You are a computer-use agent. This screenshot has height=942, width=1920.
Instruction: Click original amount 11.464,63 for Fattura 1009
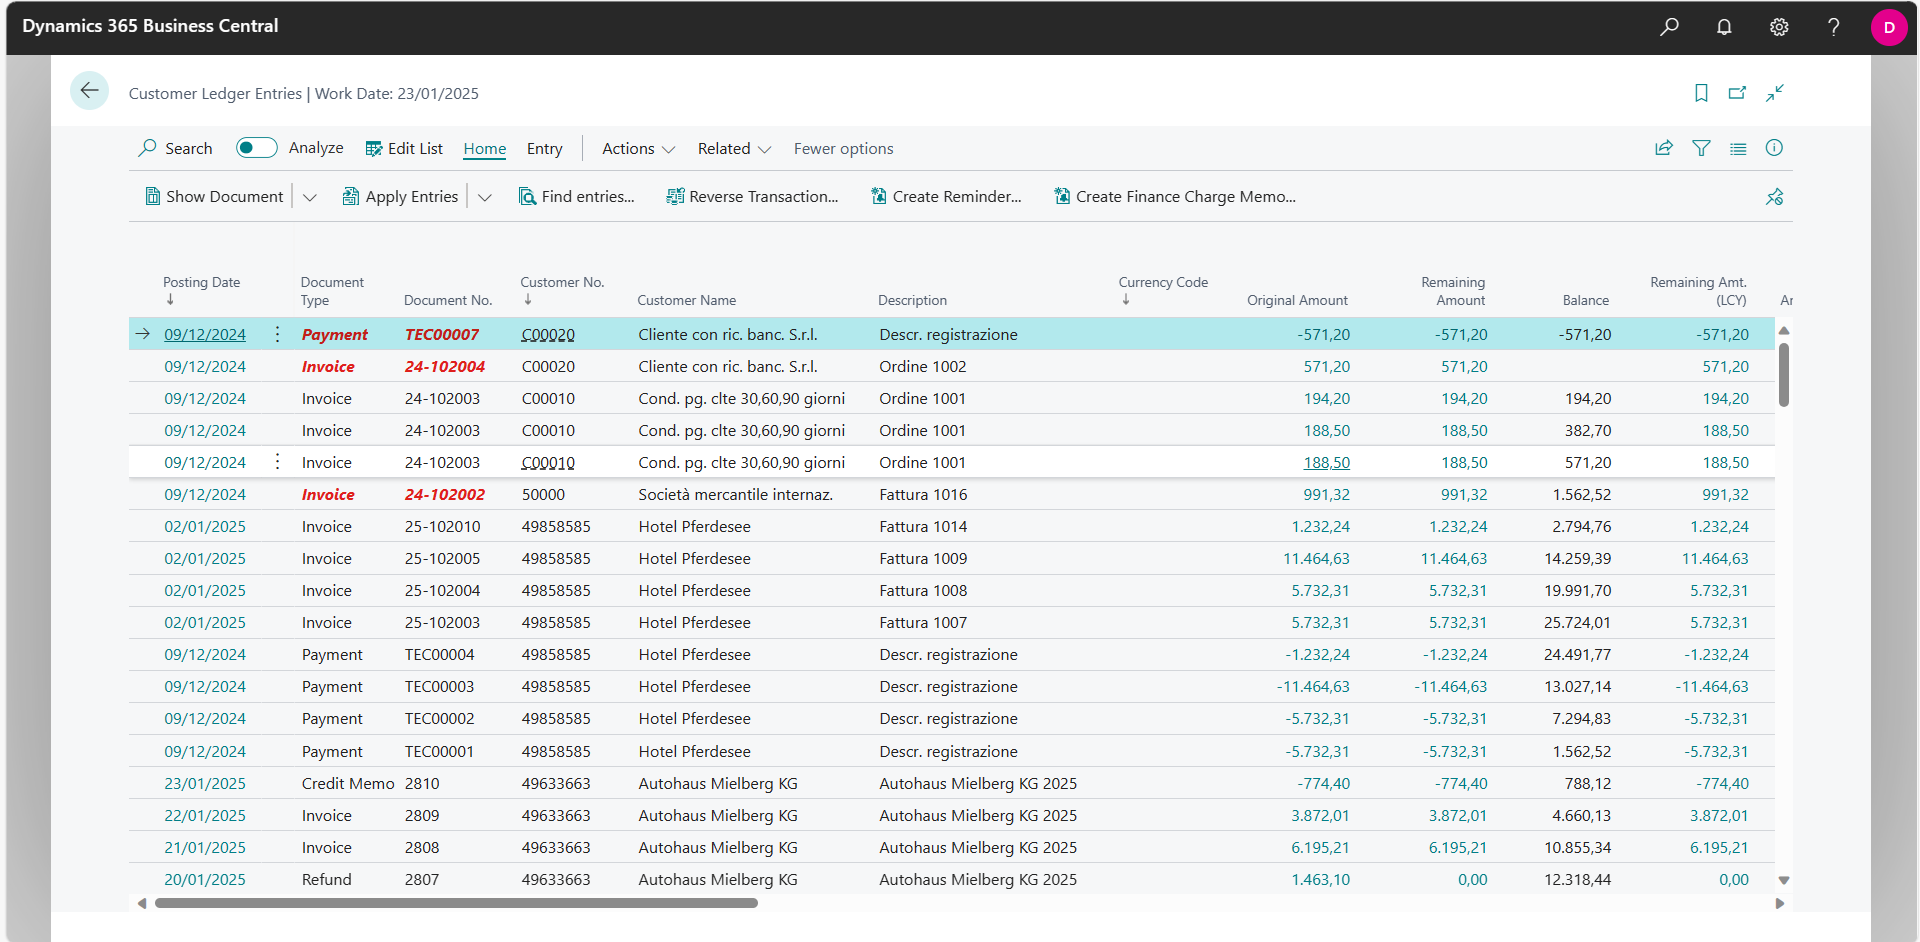coord(1316,558)
